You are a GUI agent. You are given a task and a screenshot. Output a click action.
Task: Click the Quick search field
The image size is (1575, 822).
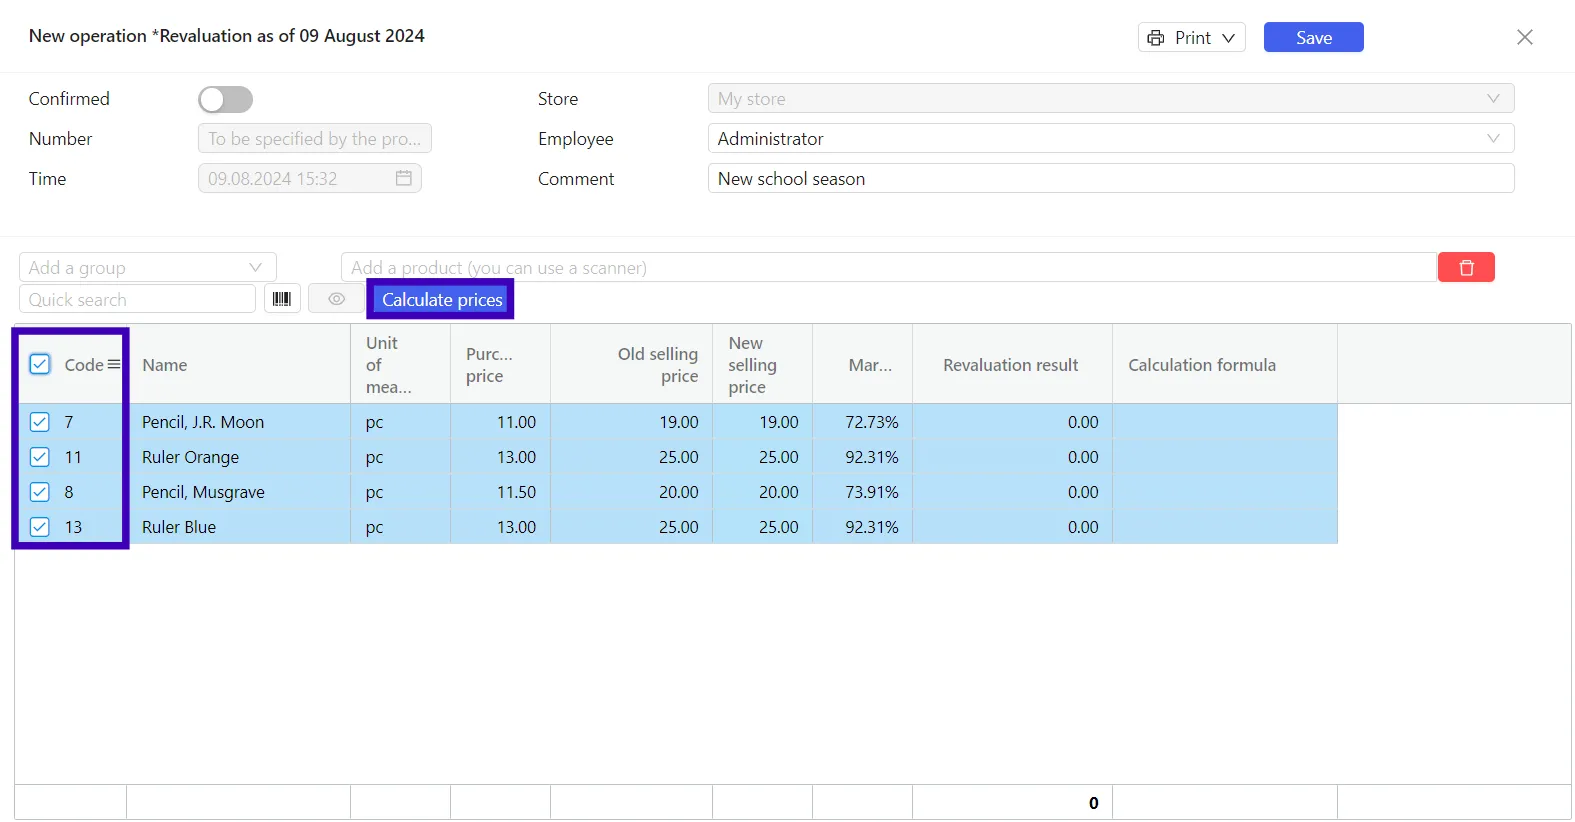tap(137, 299)
